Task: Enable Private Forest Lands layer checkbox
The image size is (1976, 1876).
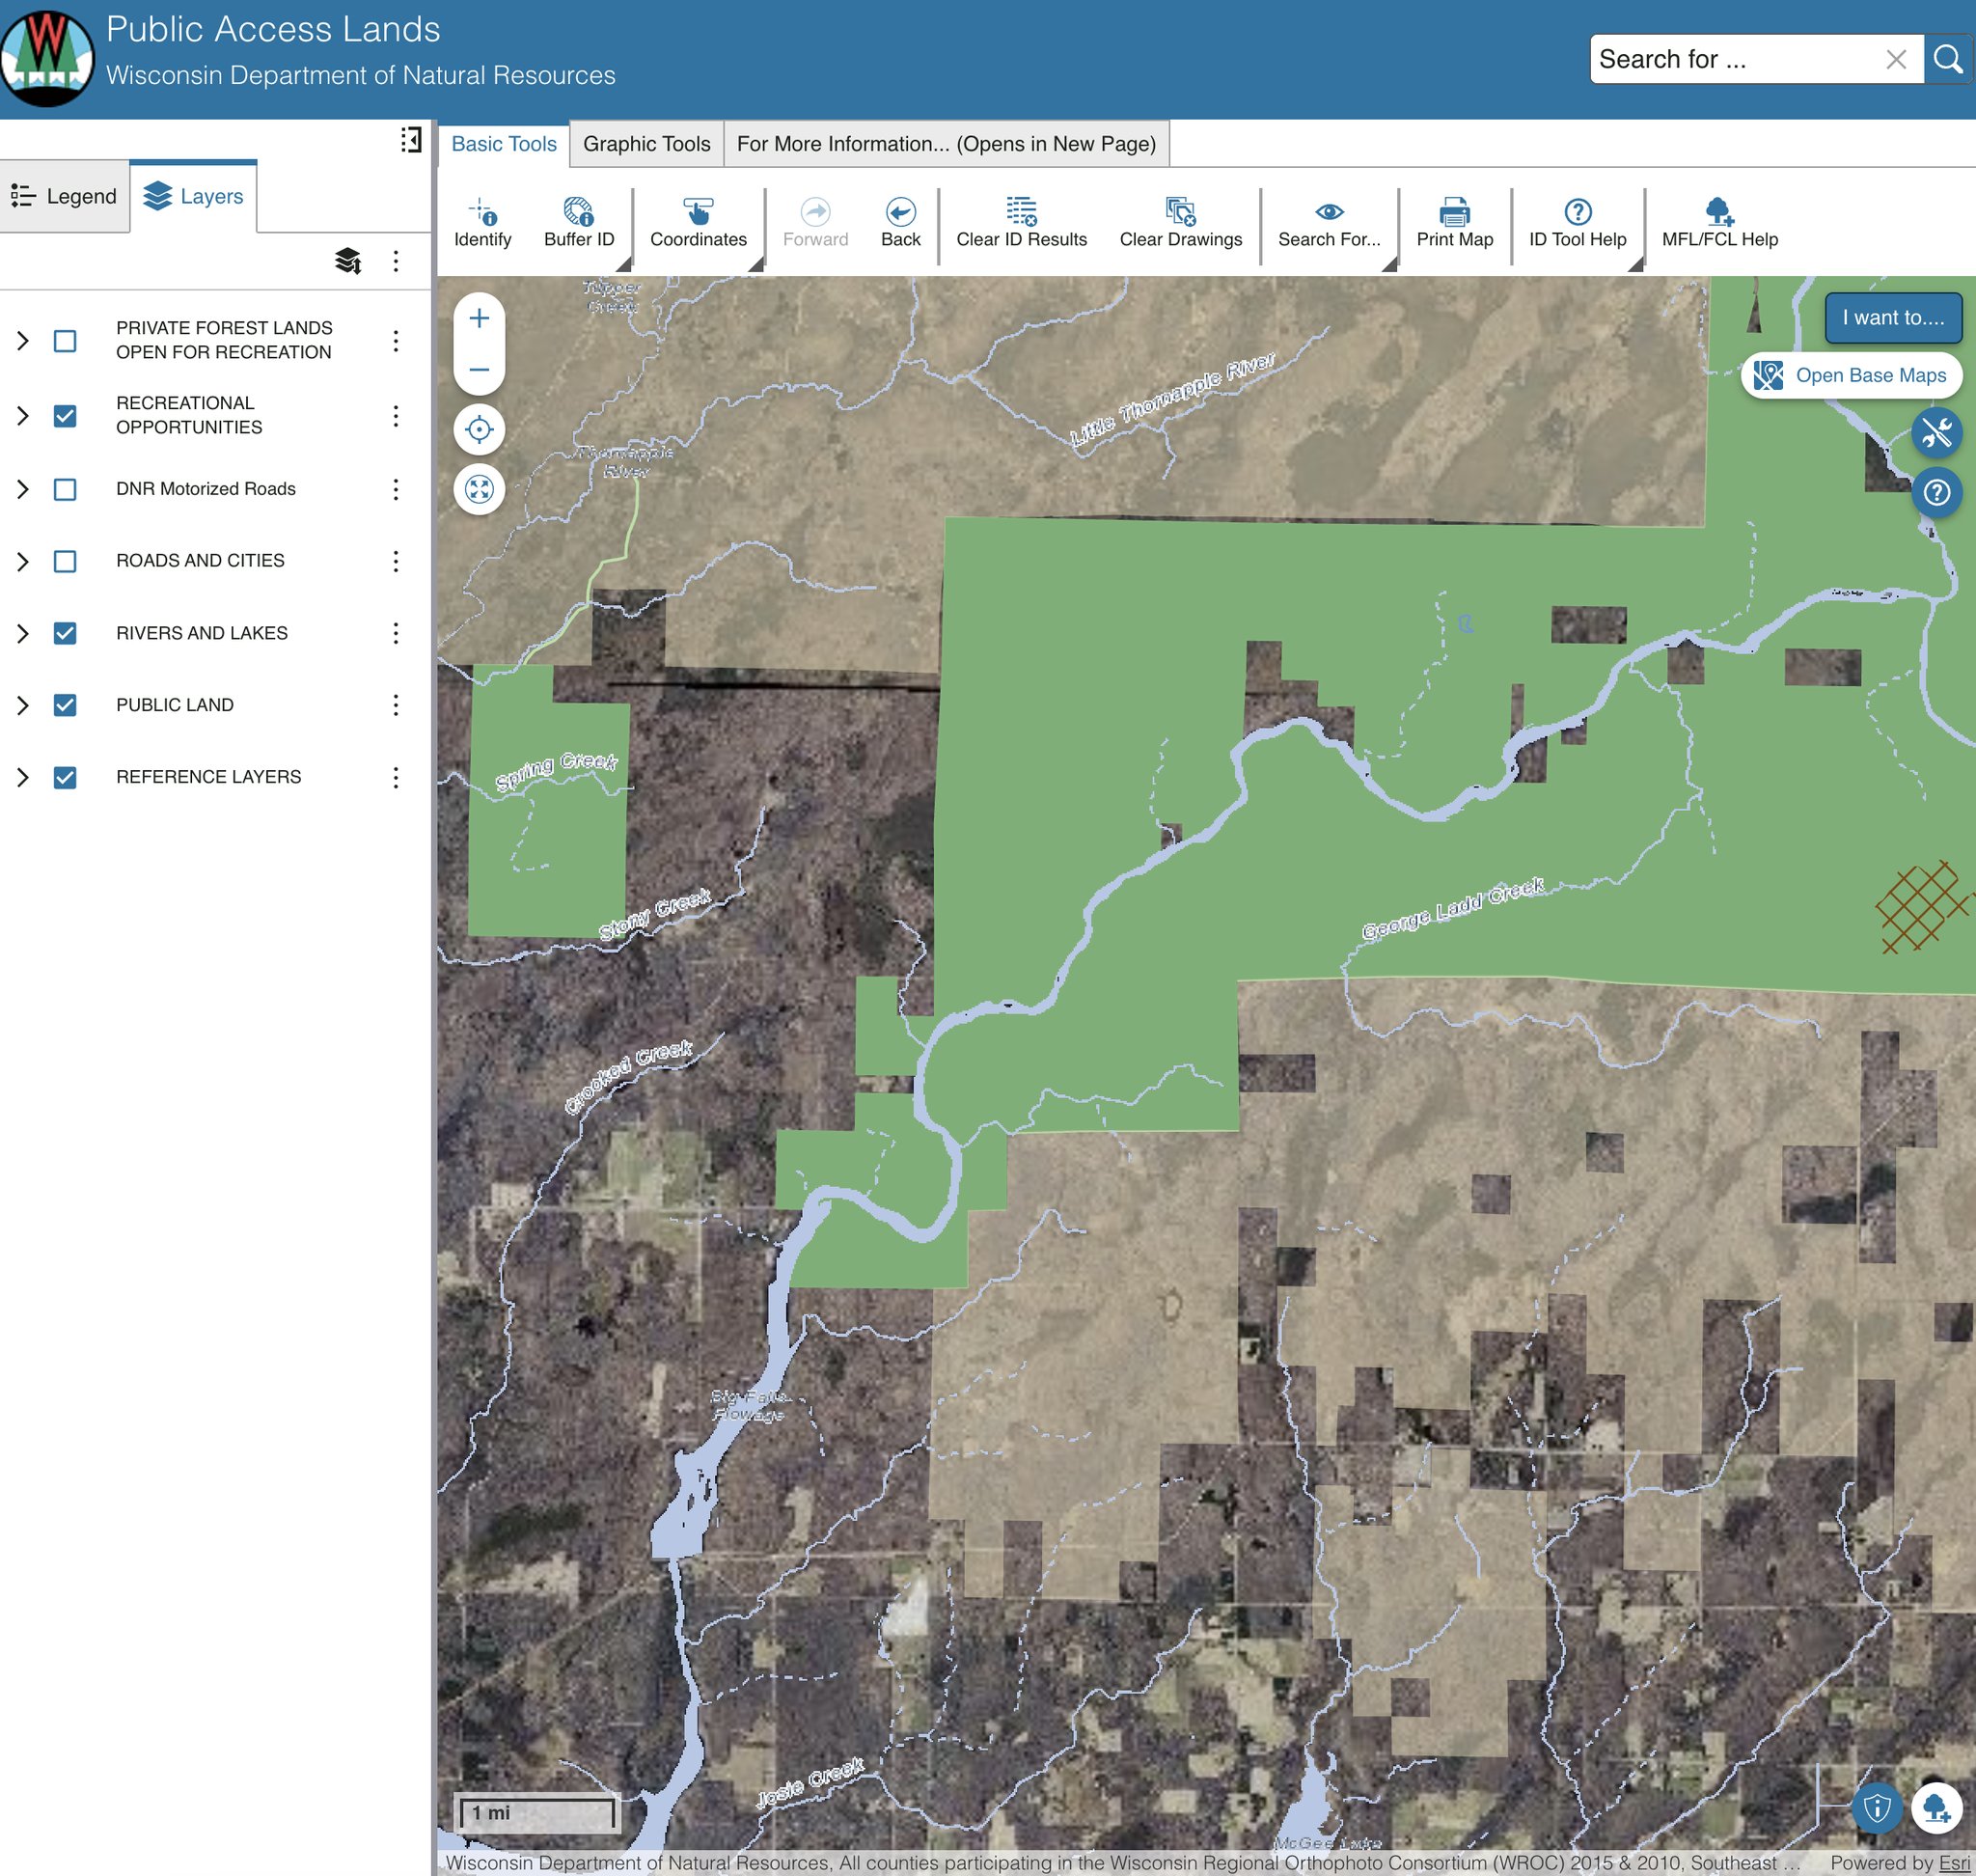Action: coord(65,341)
